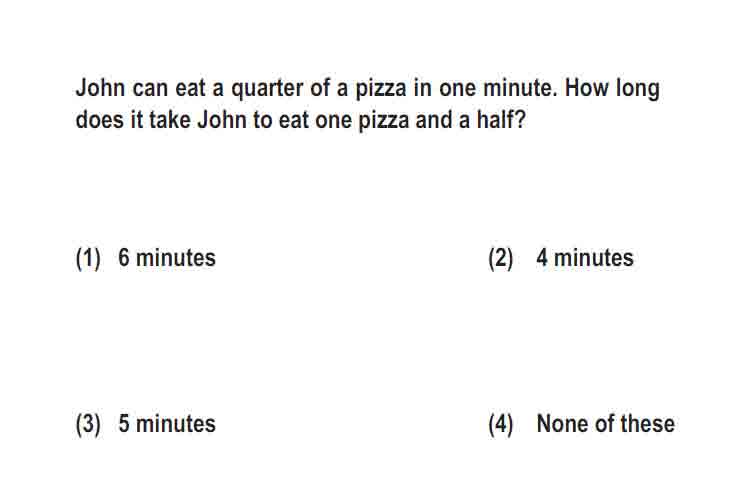Click the word "John" starting the question

click(x=100, y=88)
